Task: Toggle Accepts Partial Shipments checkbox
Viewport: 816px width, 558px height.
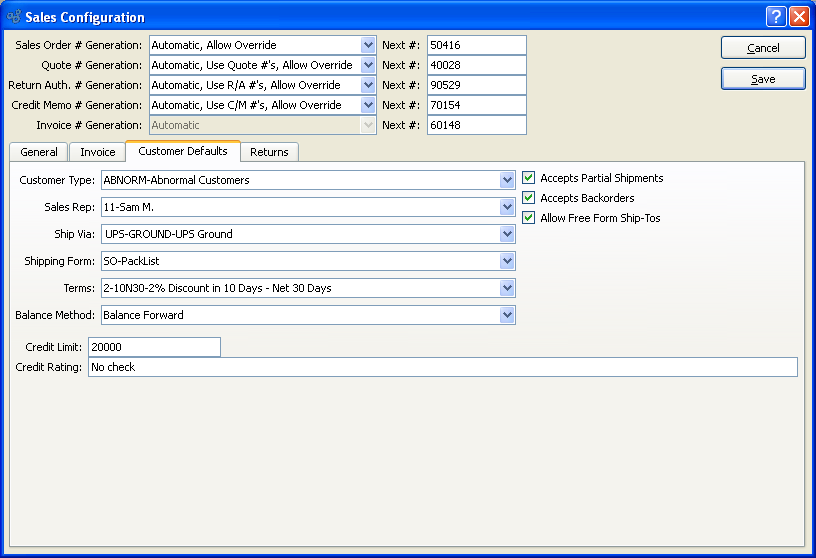Action: [x=528, y=178]
